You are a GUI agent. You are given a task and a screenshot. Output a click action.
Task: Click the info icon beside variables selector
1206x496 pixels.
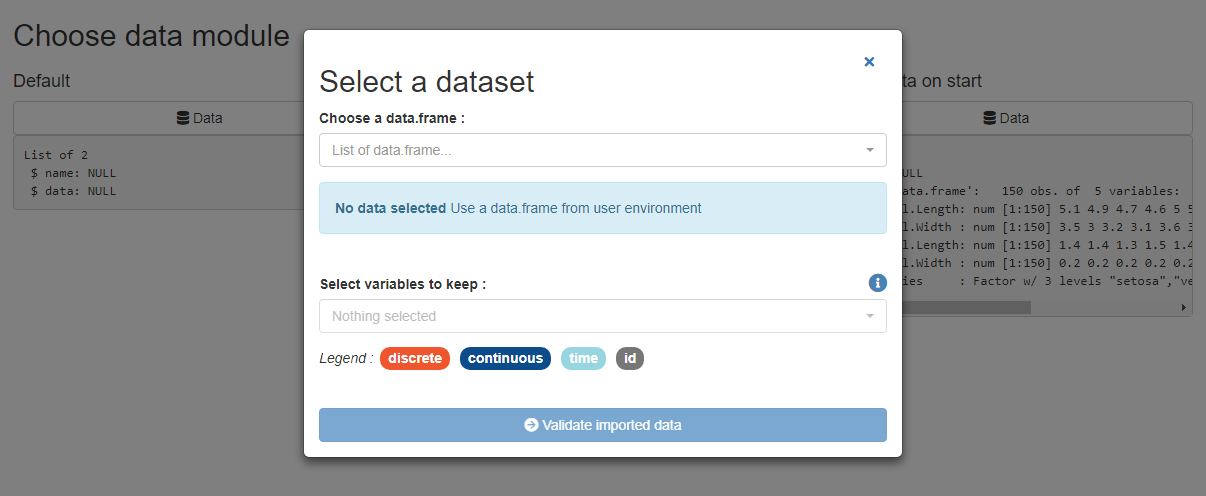[877, 283]
